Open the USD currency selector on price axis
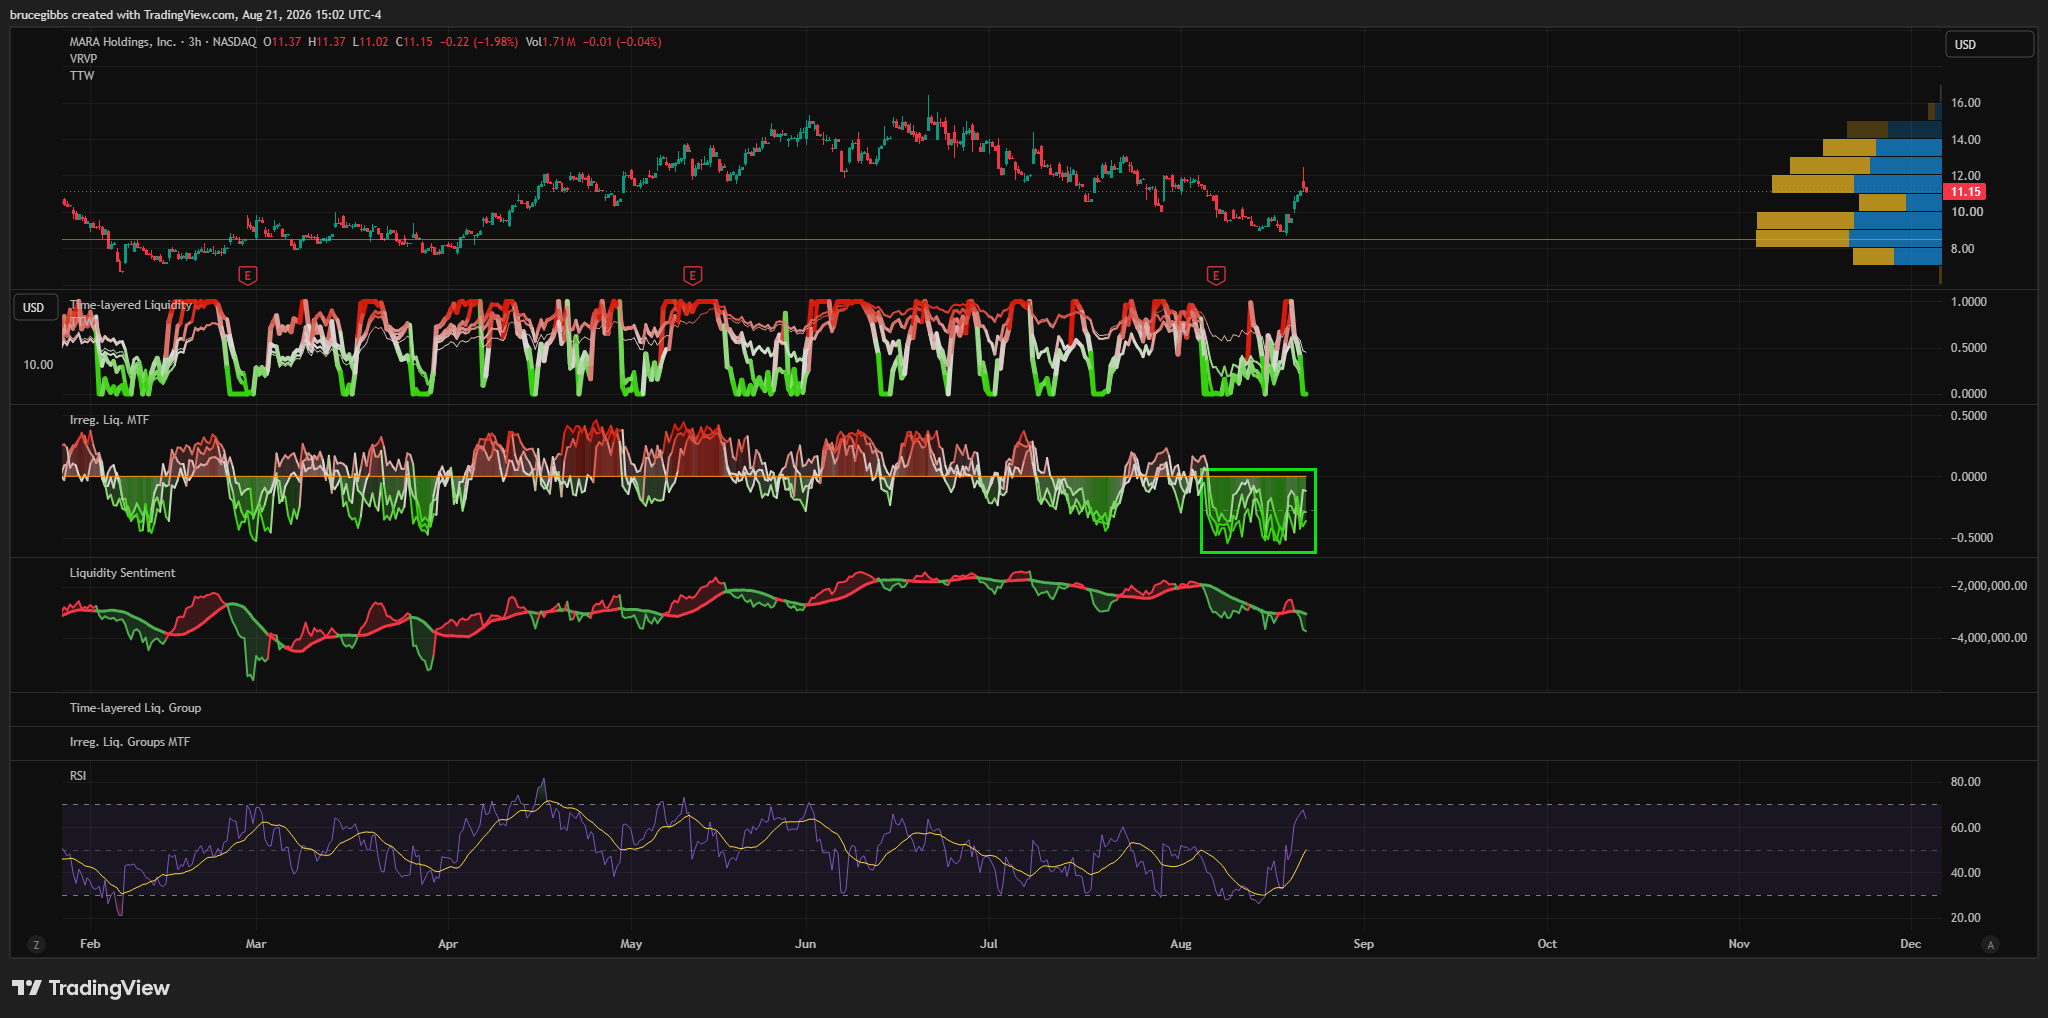This screenshot has height=1018, width=2048. 1989,44
